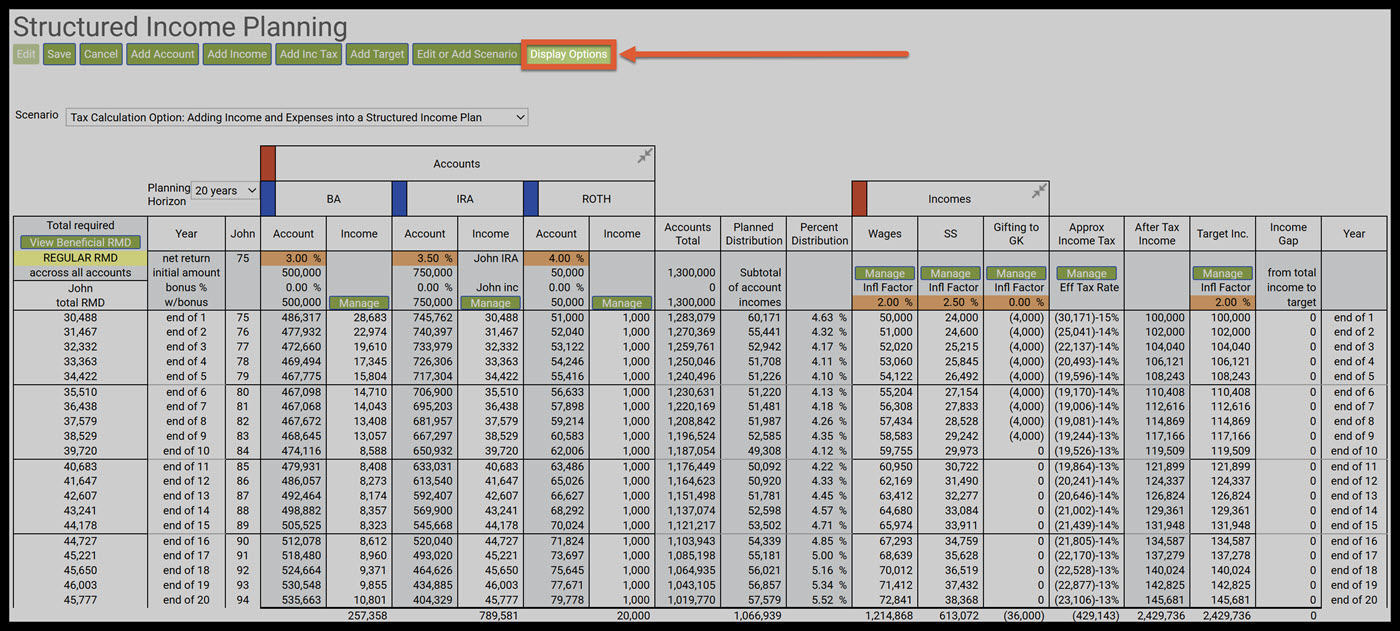Click Accounts Total column header
The height and width of the screenshot is (631, 1400).
[688, 234]
